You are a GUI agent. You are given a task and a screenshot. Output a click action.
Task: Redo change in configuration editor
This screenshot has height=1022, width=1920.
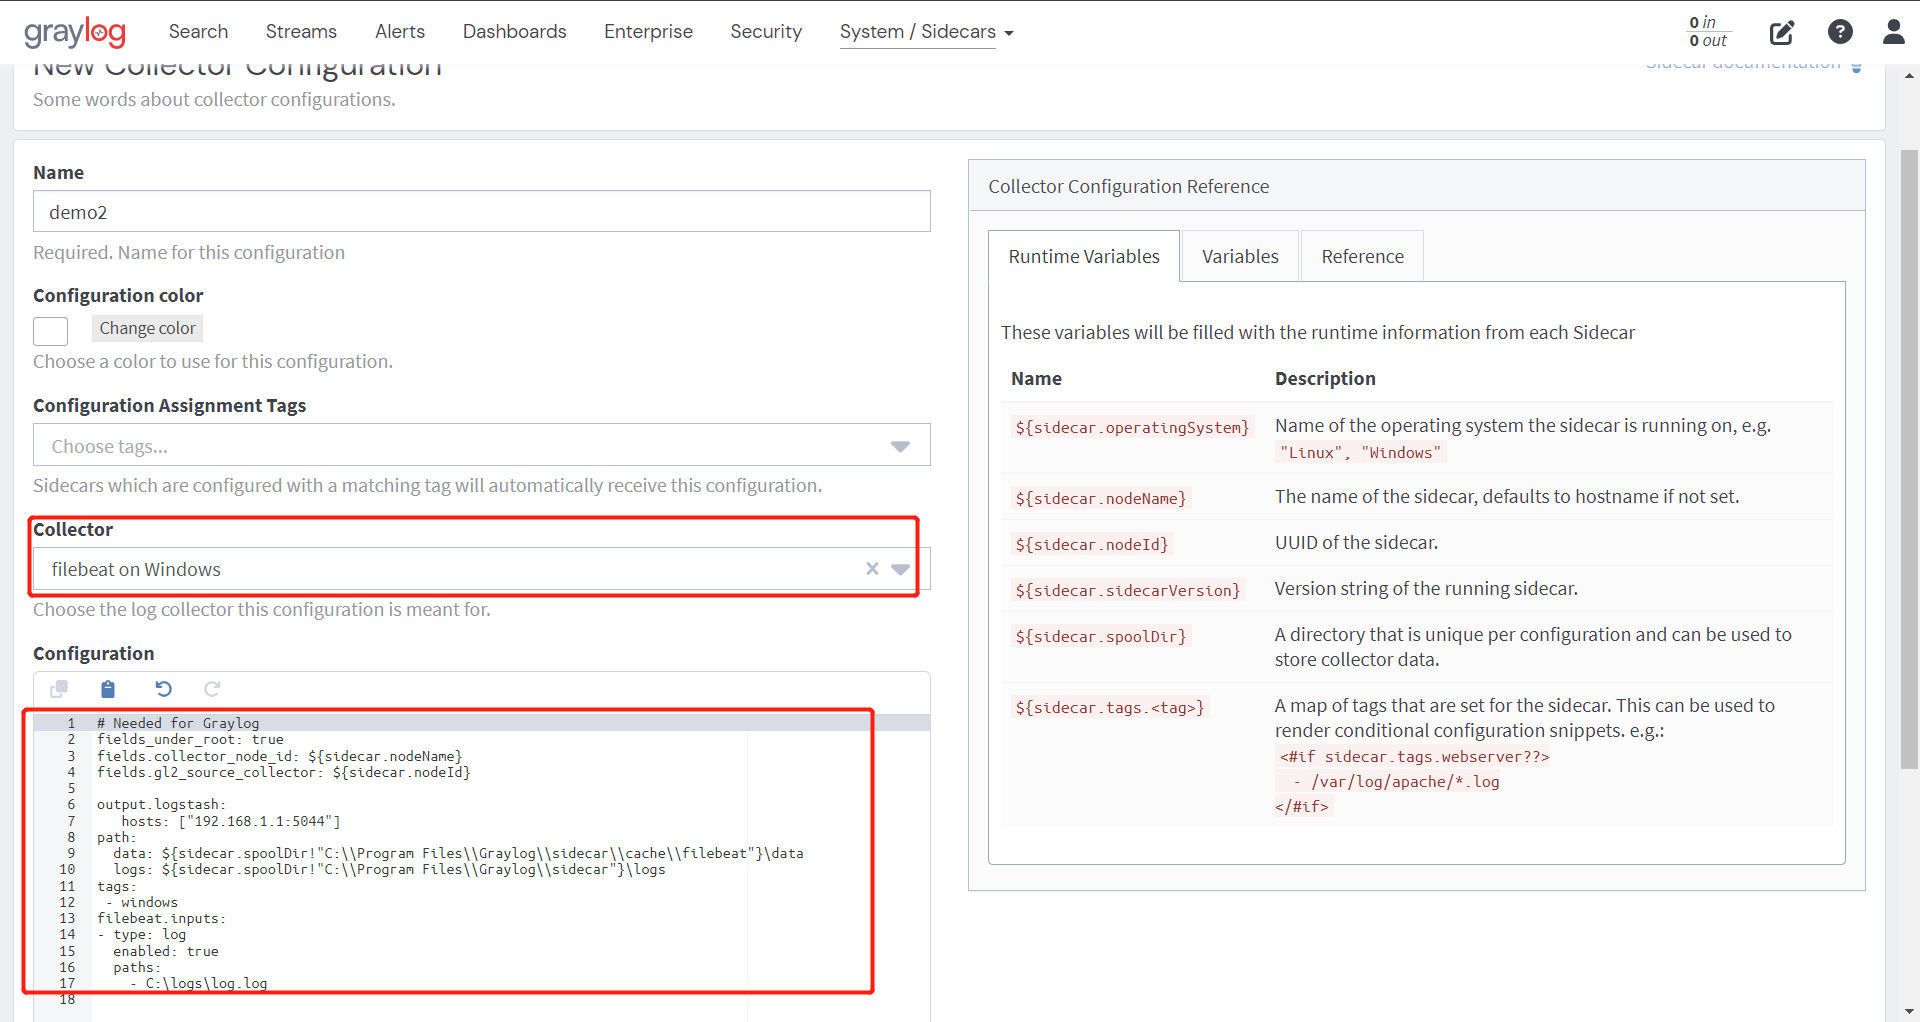[x=212, y=689]
